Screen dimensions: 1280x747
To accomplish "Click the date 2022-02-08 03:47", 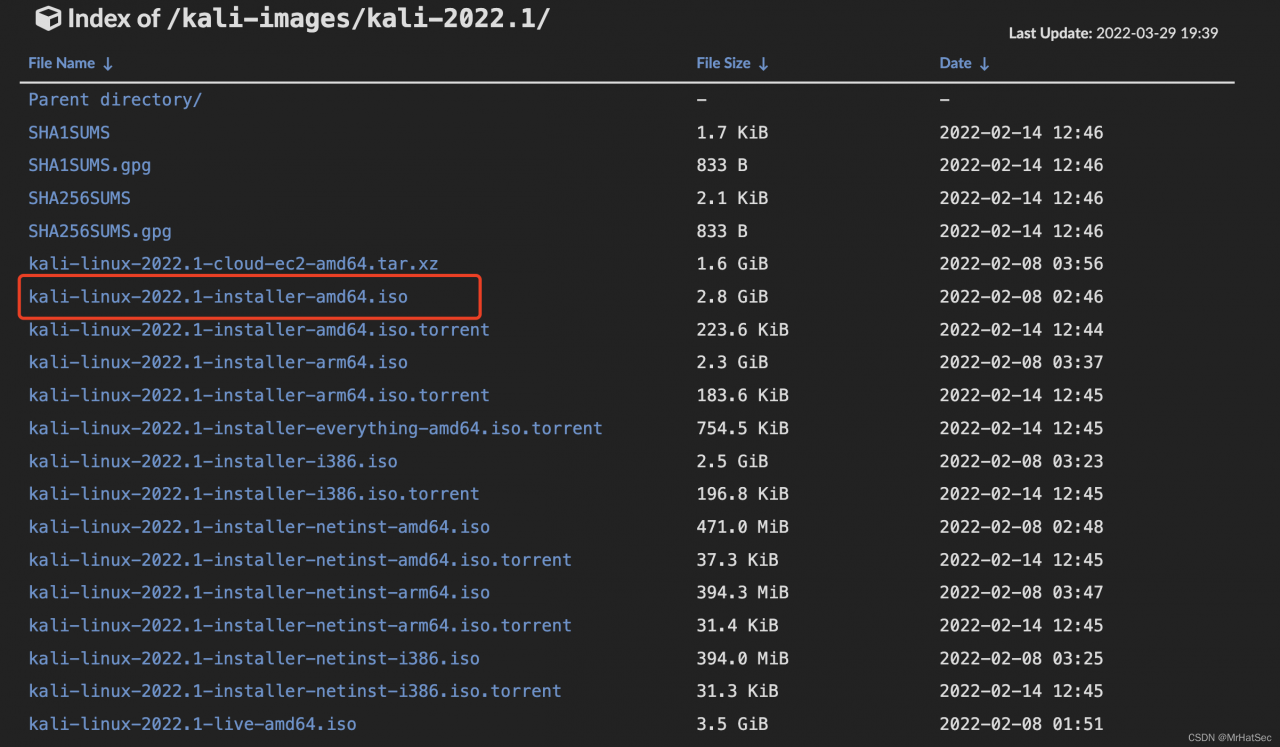I will 1021,593.
